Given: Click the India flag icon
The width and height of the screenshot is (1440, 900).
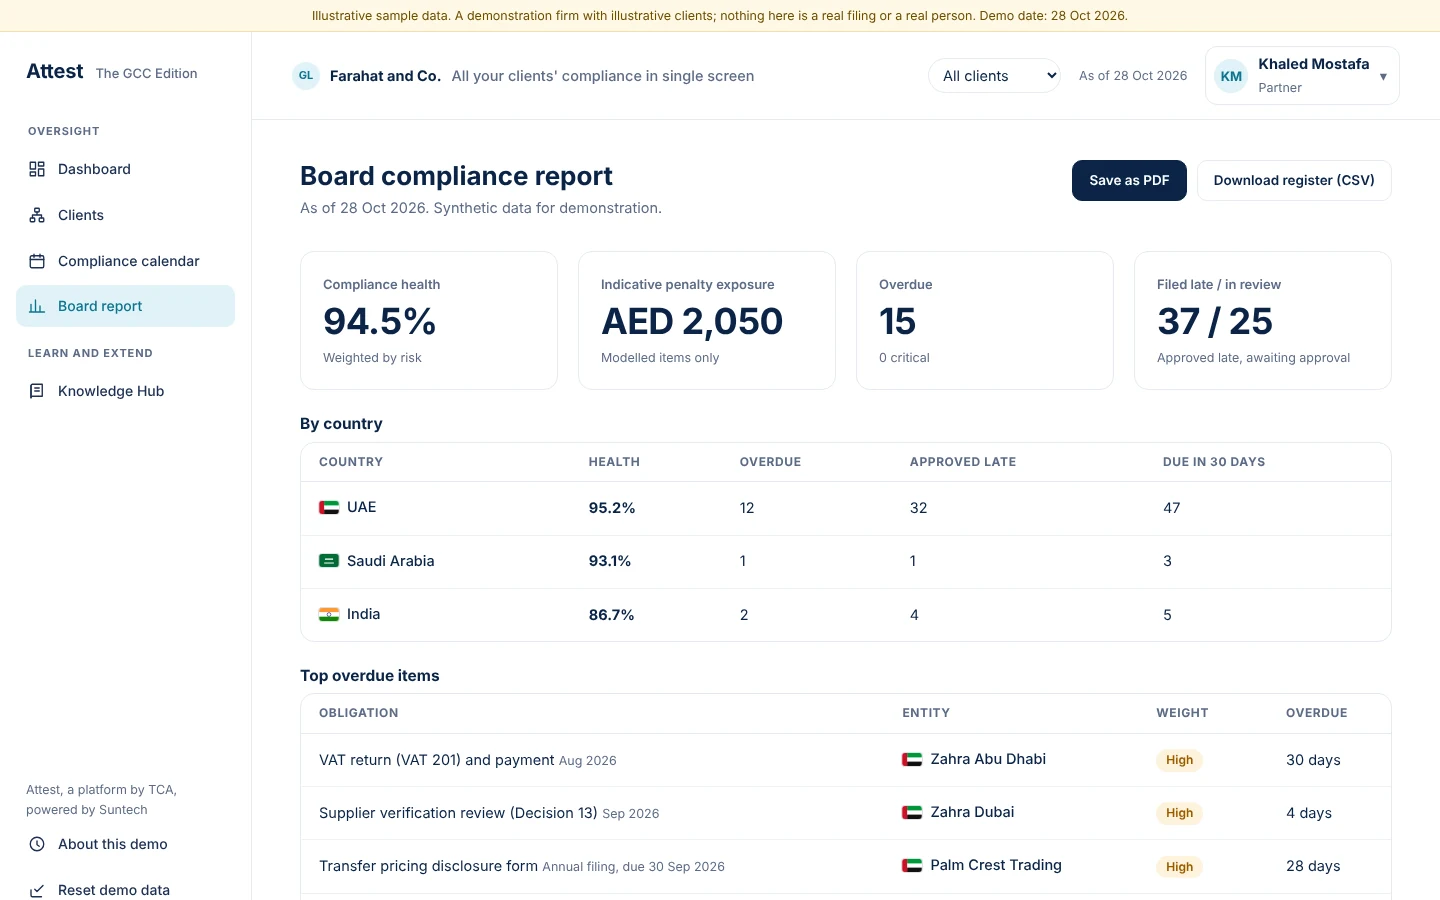Looking at the screenshot, I should tap(329, 614).
